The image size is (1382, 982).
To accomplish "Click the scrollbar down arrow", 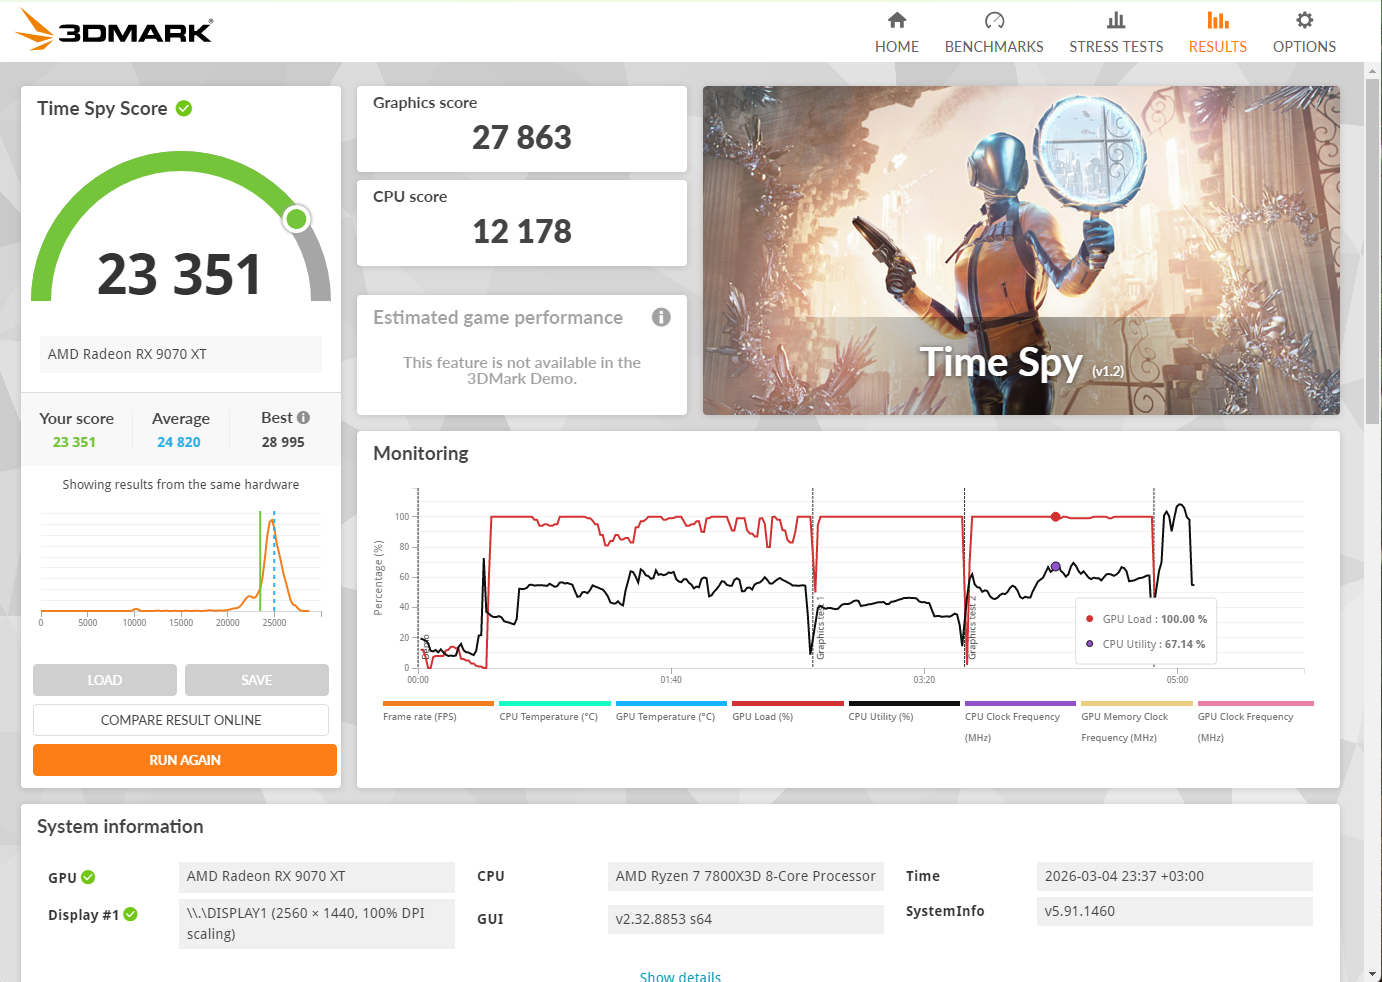I will [x=1373, y=973].
